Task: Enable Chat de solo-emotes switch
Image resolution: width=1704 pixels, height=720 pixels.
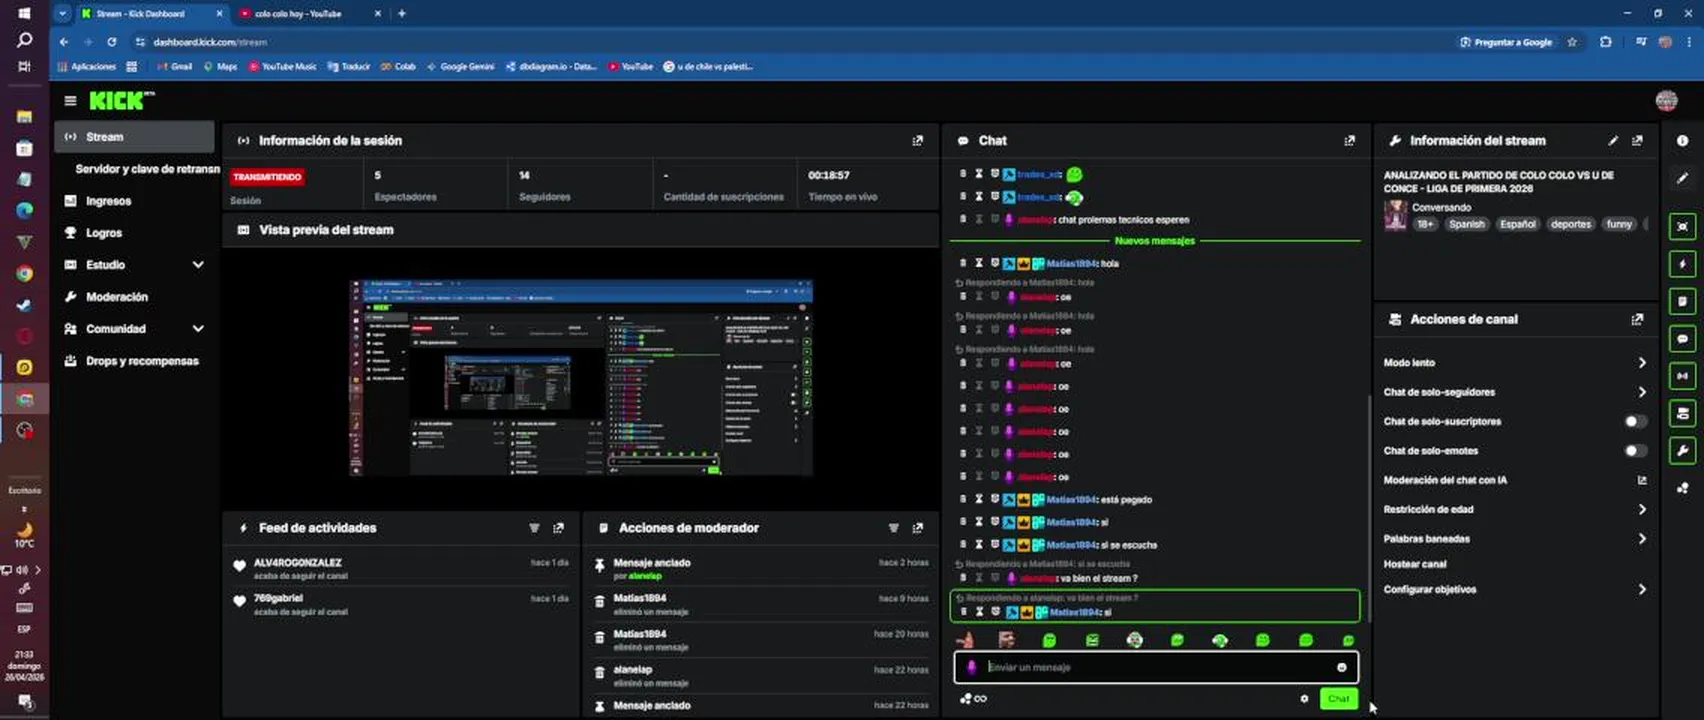Action: (1634, 451)
